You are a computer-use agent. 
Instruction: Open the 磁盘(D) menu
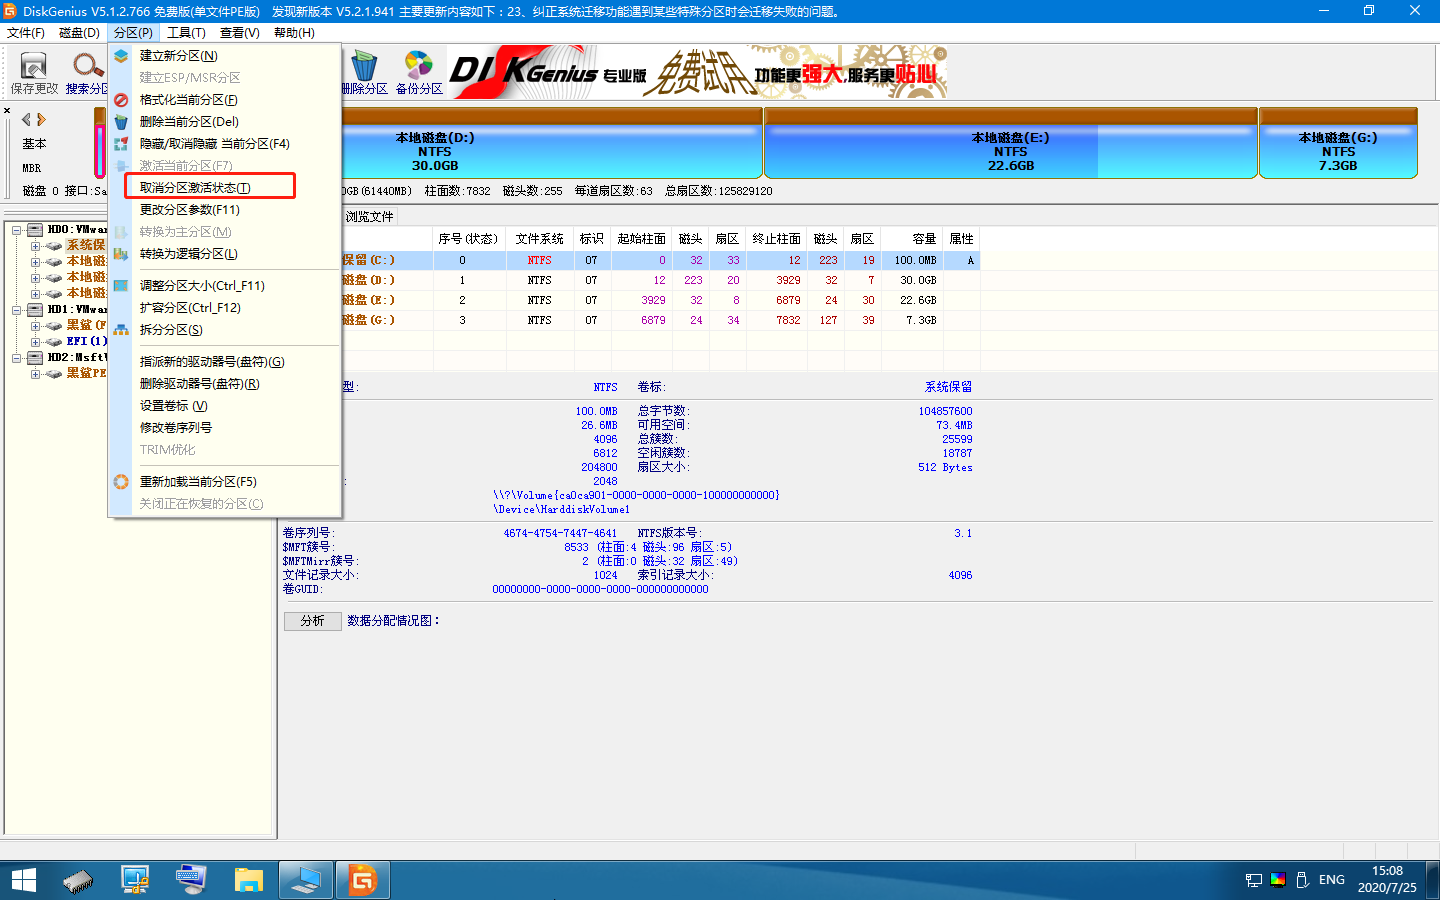coord(79,33)
